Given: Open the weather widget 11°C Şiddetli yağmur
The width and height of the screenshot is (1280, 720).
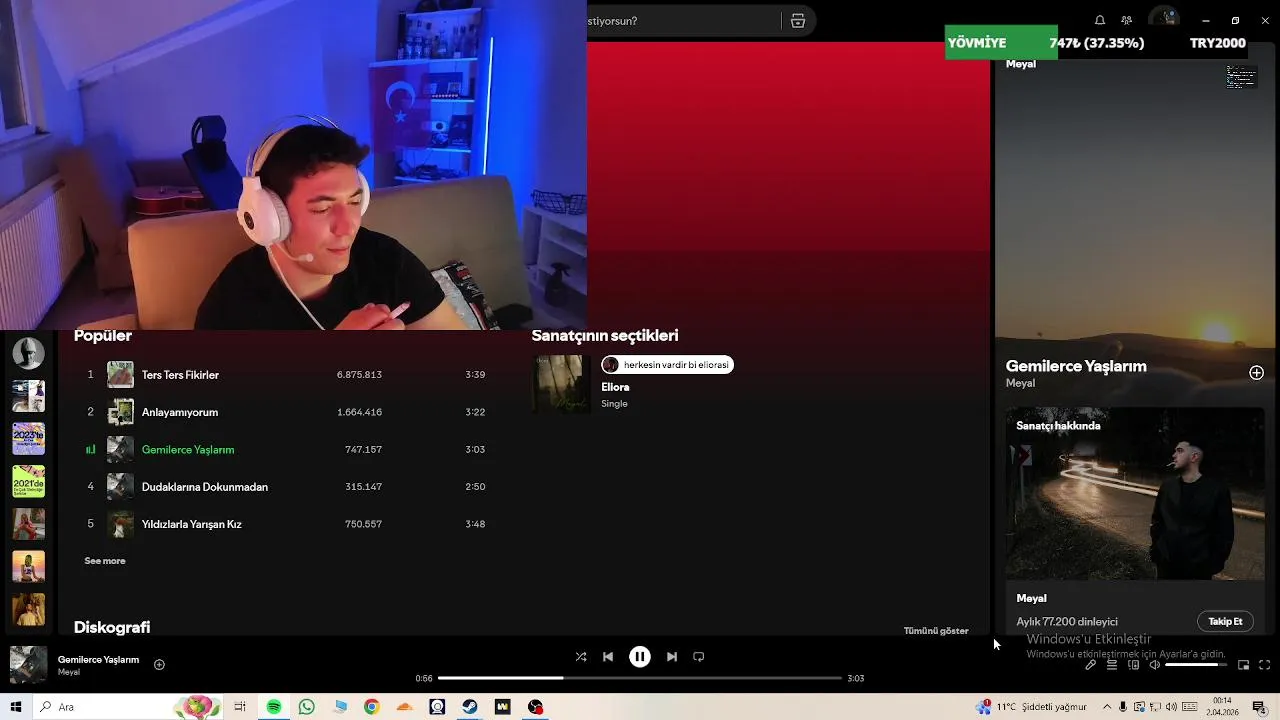Looking at the screenshot, I should [x=1032, y=707].
